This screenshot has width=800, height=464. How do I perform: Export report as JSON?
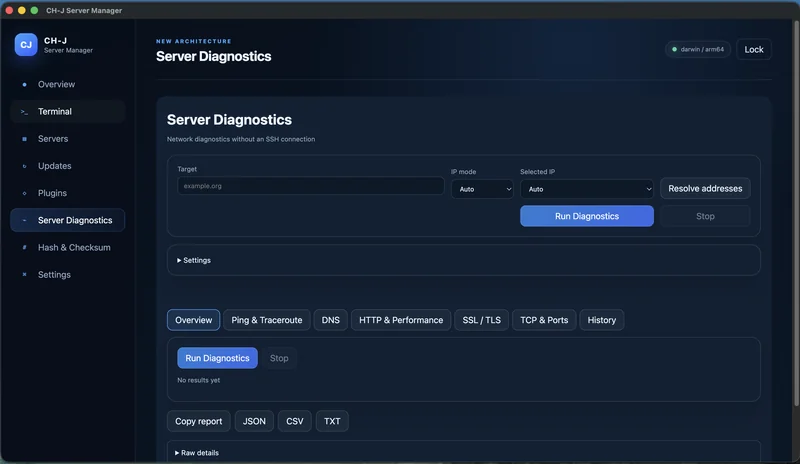(254, 421)
